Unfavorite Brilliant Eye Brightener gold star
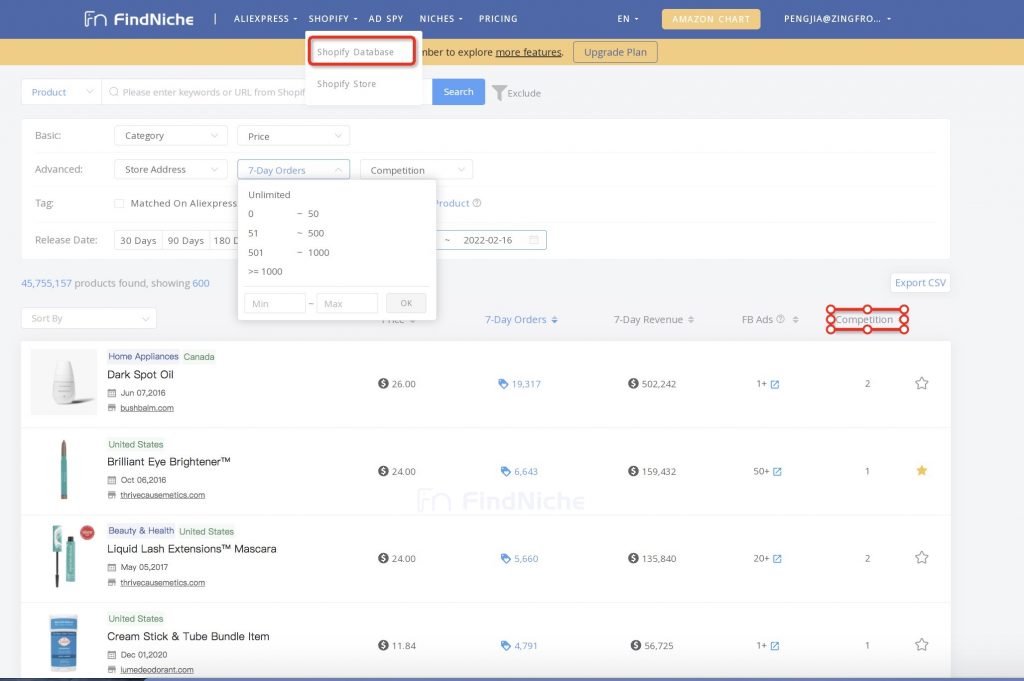The image size is (1024, 681). click(x=921, y=470)
